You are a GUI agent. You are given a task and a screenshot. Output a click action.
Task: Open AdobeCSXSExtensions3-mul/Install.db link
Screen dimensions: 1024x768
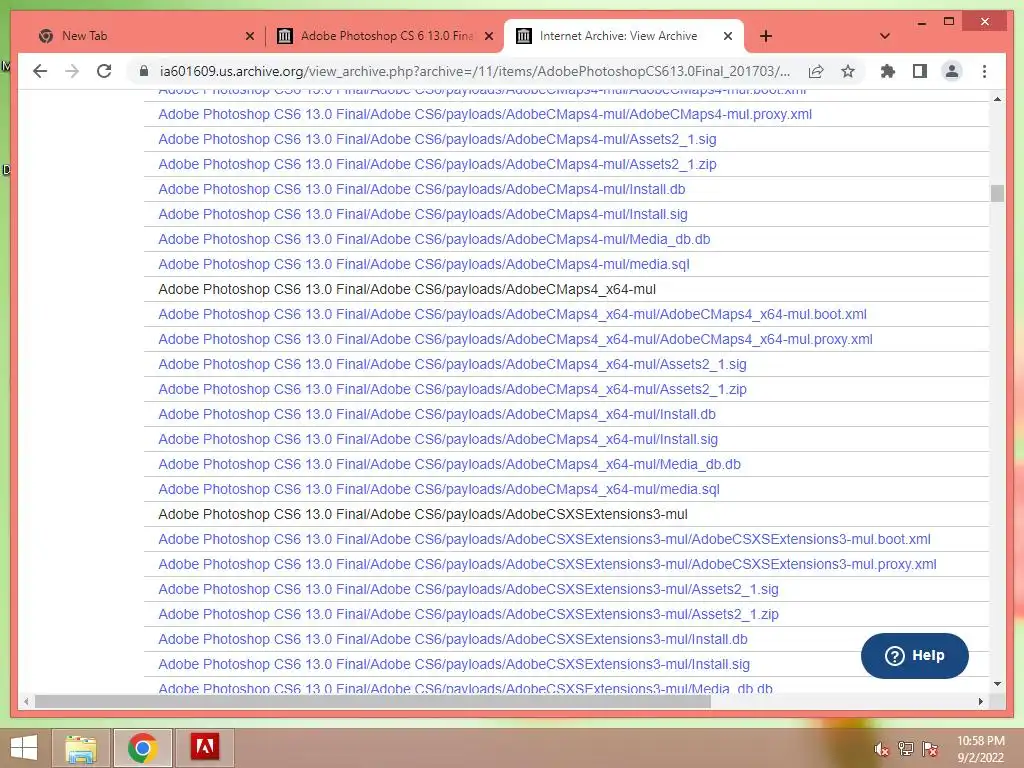(453, 639)
